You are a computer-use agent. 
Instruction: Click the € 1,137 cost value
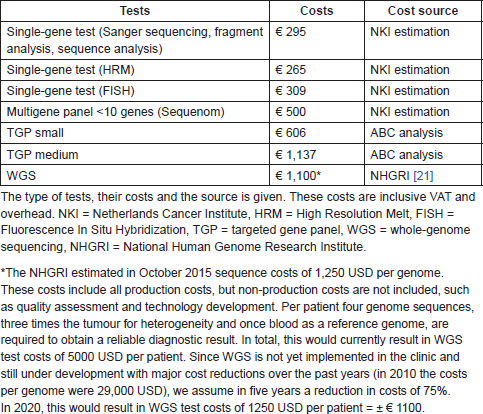(x=295, y=154)
